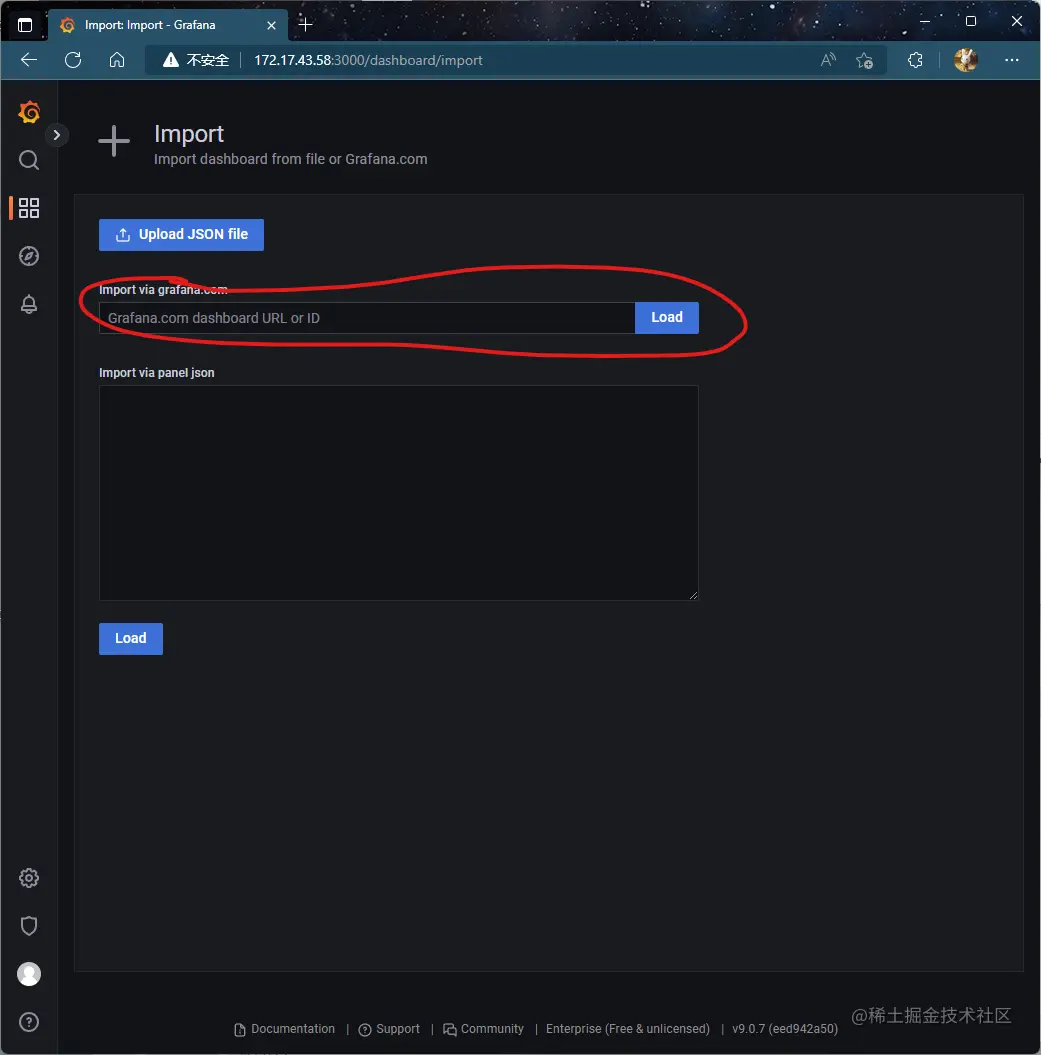
Task: Go to browser home page icon
Action: (117, 61)
